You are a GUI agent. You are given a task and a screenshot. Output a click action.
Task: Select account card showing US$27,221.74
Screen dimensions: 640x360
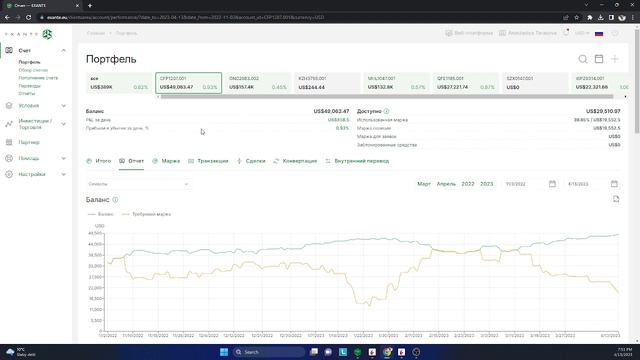point(466,83)
